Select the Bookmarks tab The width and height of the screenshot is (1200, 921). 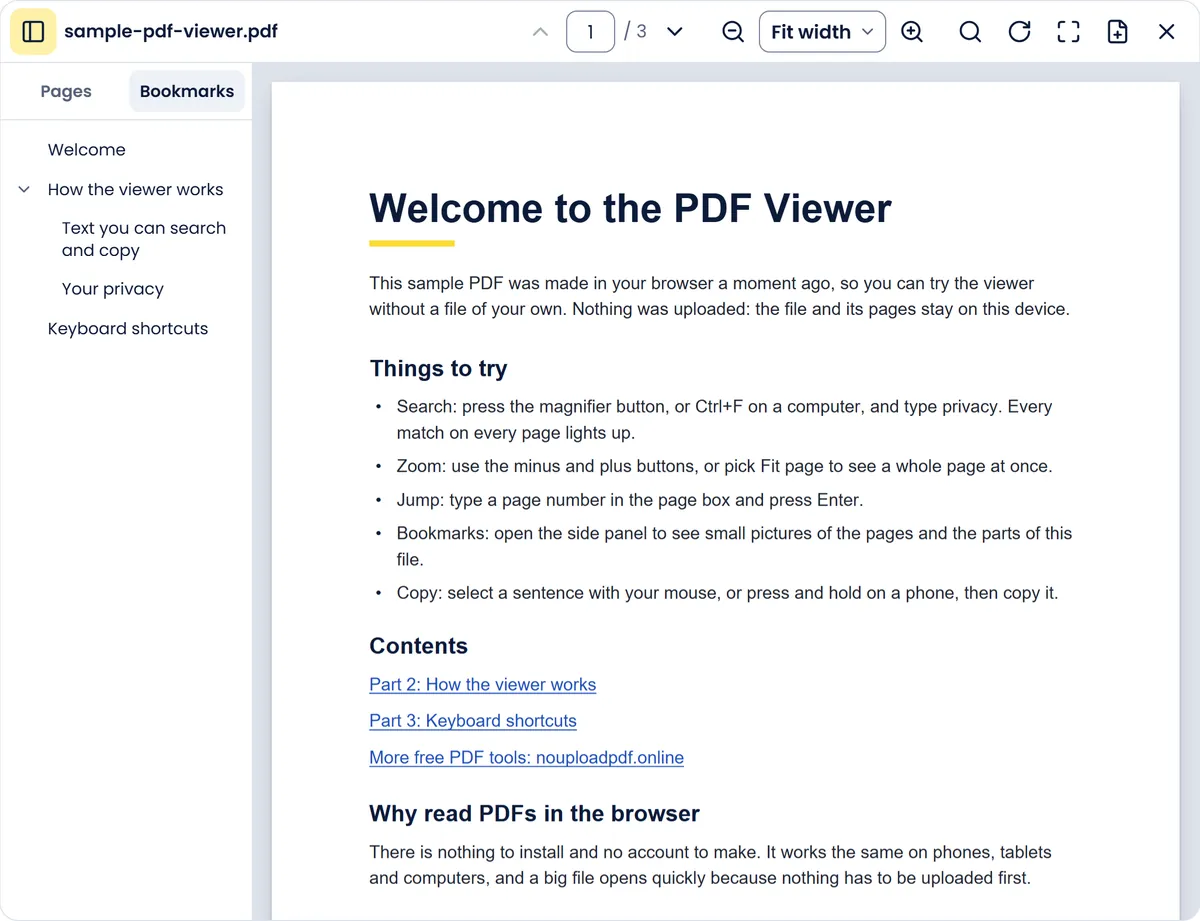187,91
